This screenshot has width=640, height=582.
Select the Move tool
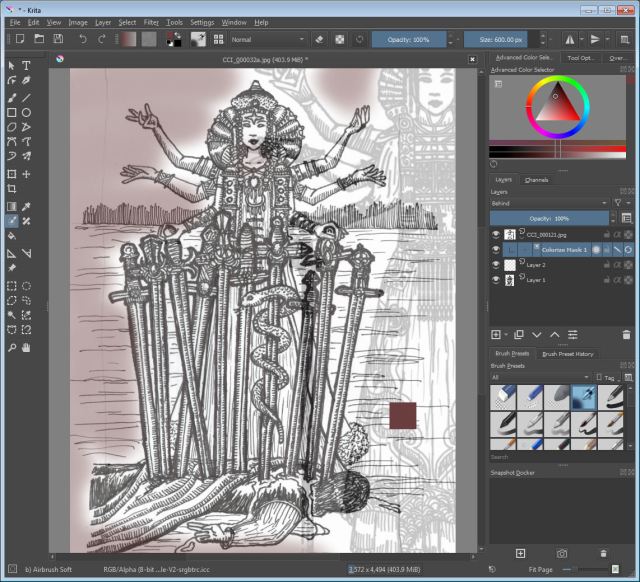26,172
